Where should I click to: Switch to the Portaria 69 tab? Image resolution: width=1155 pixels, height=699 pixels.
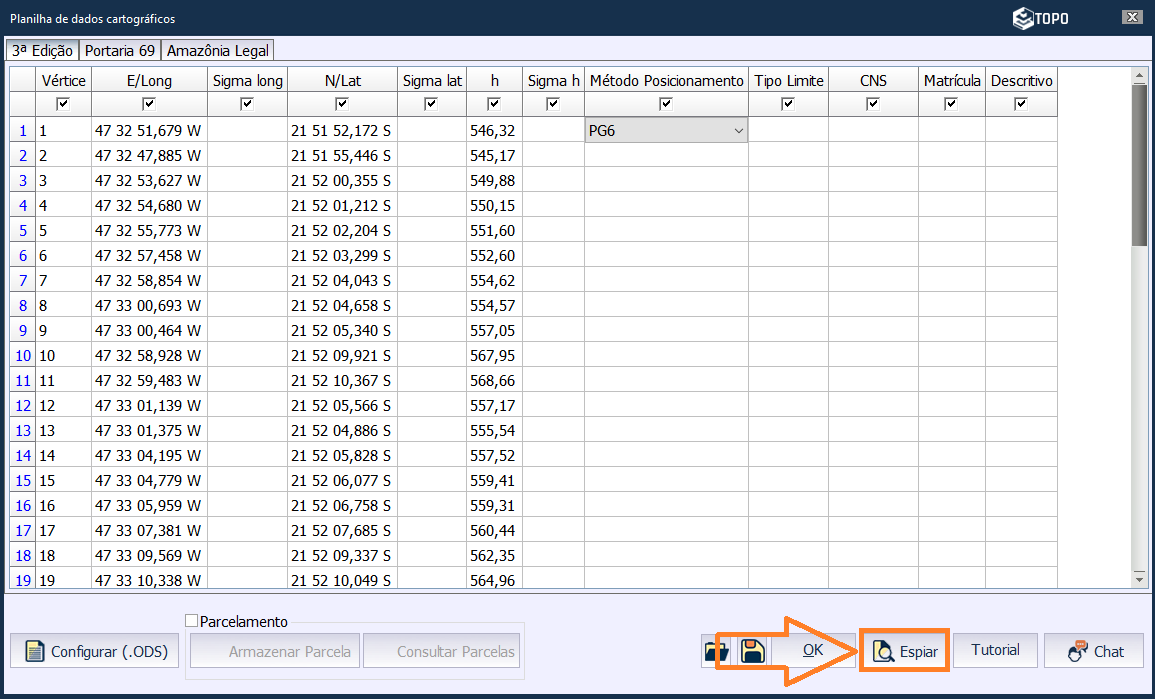point(119,51)
